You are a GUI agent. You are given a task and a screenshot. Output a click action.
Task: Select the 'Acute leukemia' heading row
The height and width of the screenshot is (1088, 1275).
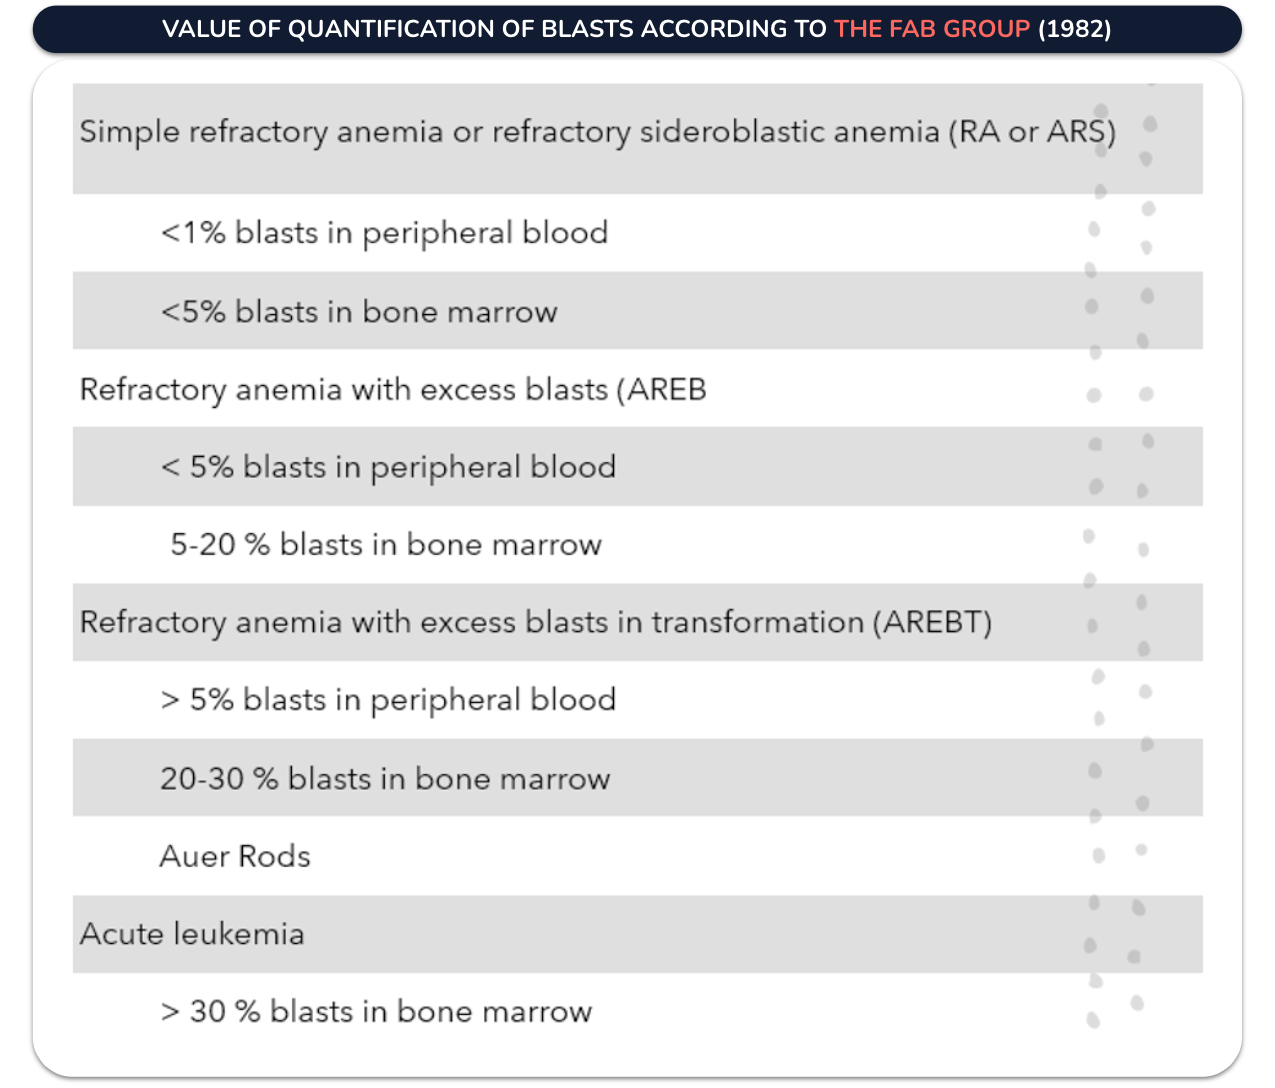637,934
